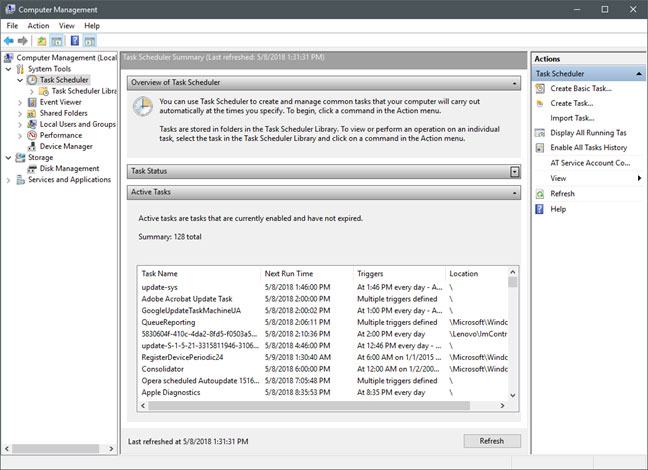Sort by Triggers column header

[x=370, y=274]
